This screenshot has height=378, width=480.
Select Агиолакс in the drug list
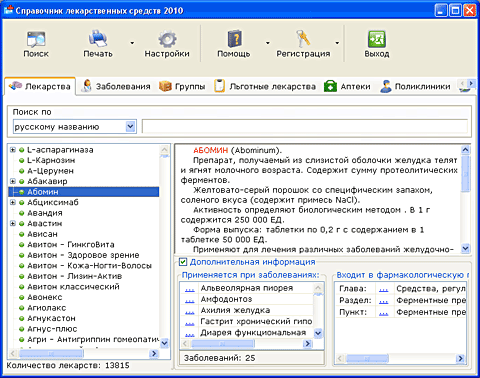coord(47,308)
